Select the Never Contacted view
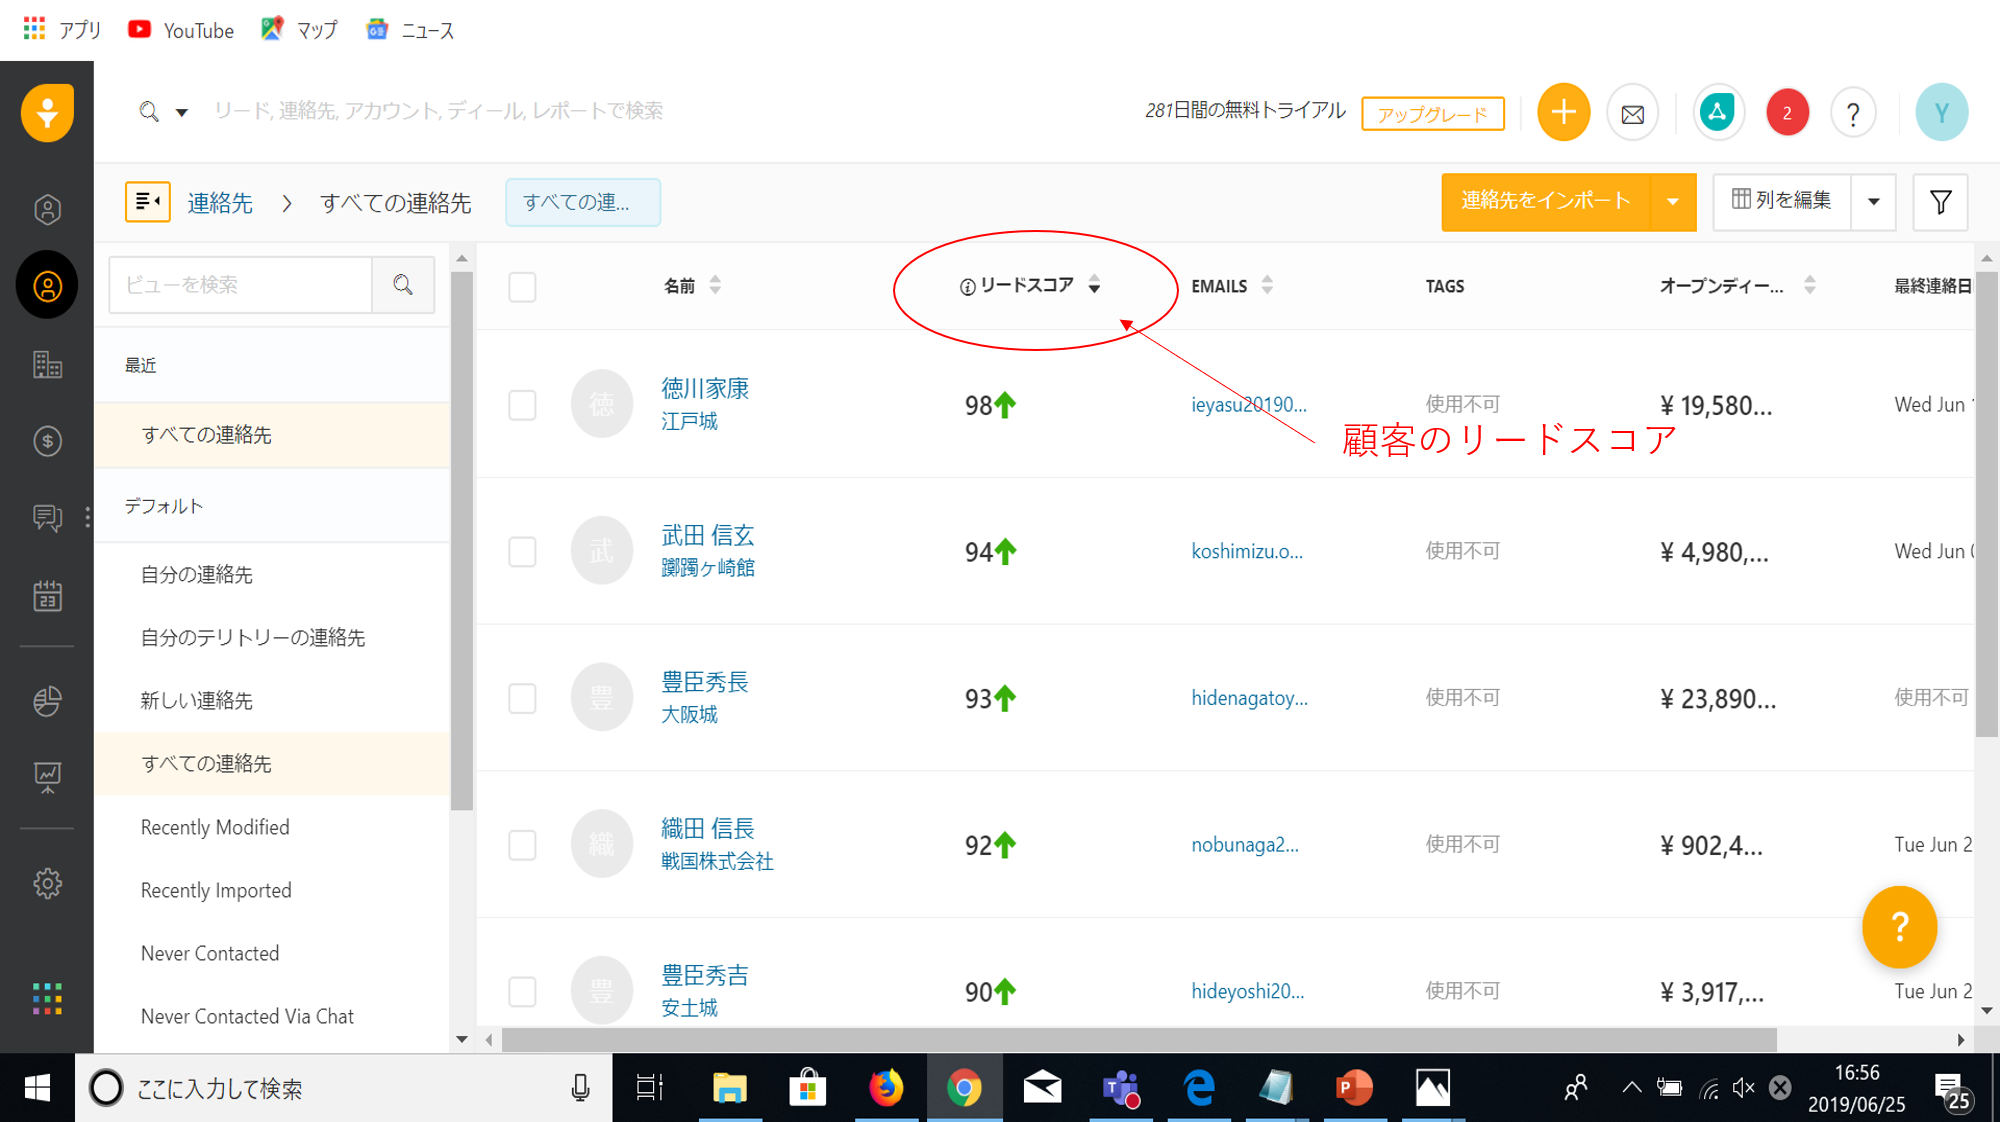Viewport: 2000px width, 1122px height. pyautogui.click(x=210, y=953)
